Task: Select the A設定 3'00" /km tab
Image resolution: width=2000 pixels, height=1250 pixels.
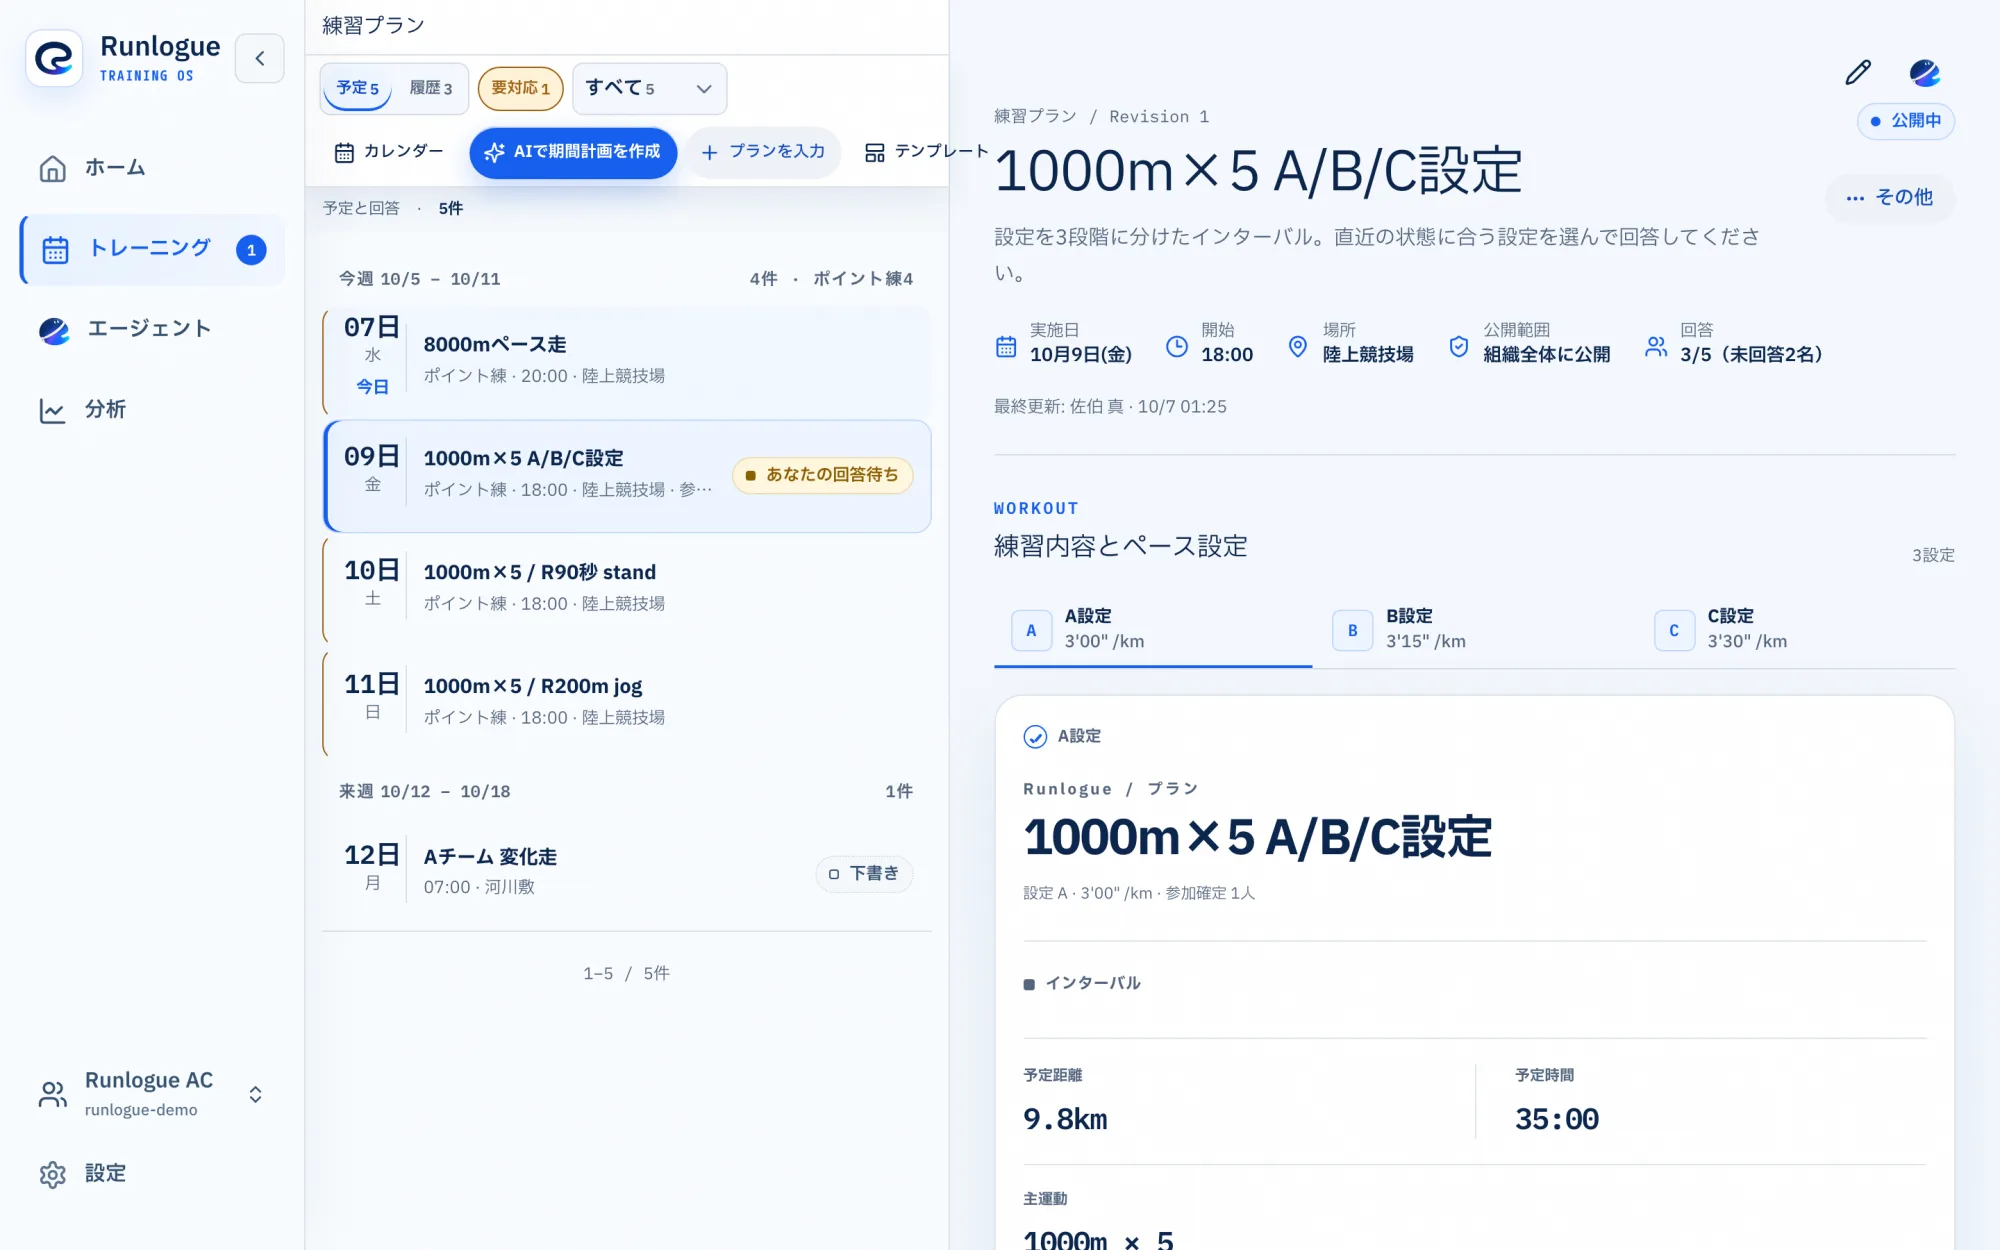Action: pos(1153,630)
